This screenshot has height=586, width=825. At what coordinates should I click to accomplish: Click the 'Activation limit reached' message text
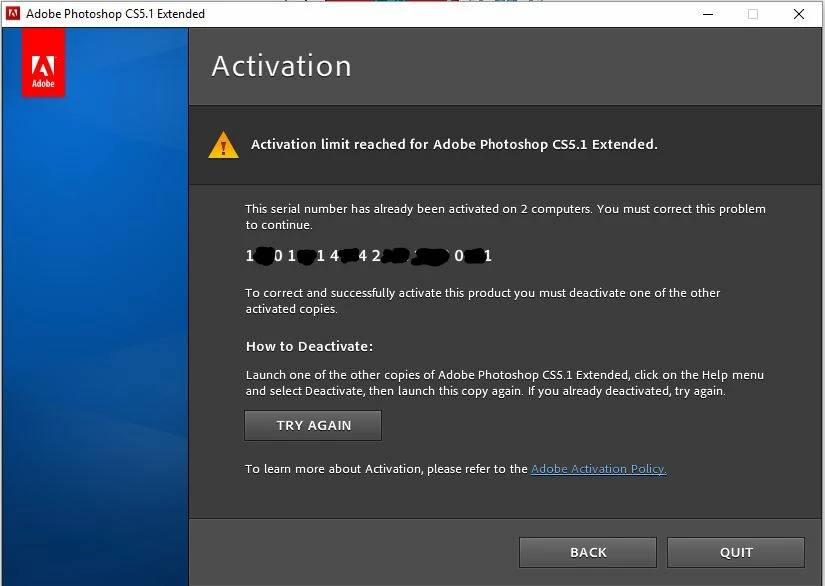(x=454, y=145)
